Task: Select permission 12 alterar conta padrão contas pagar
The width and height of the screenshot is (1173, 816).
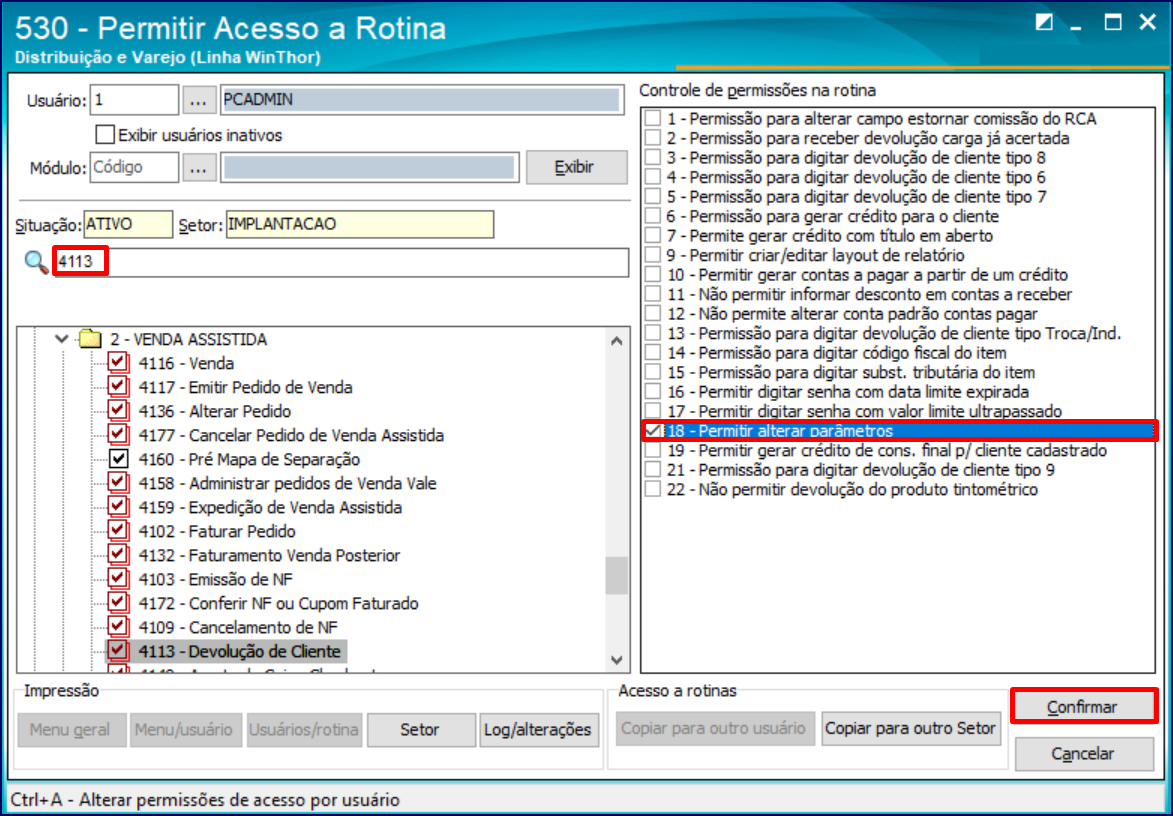Action: [852, 313]
